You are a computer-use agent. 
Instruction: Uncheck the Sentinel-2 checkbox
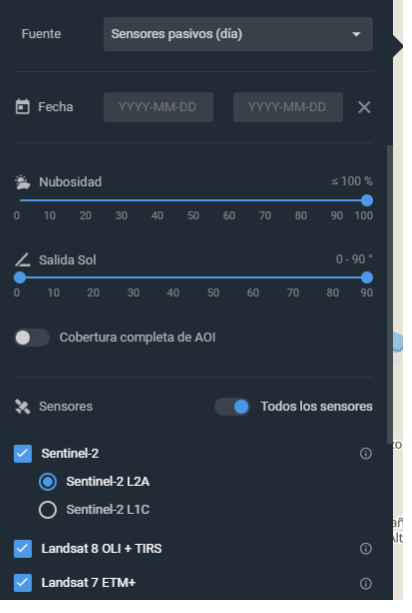coord(23,453)
